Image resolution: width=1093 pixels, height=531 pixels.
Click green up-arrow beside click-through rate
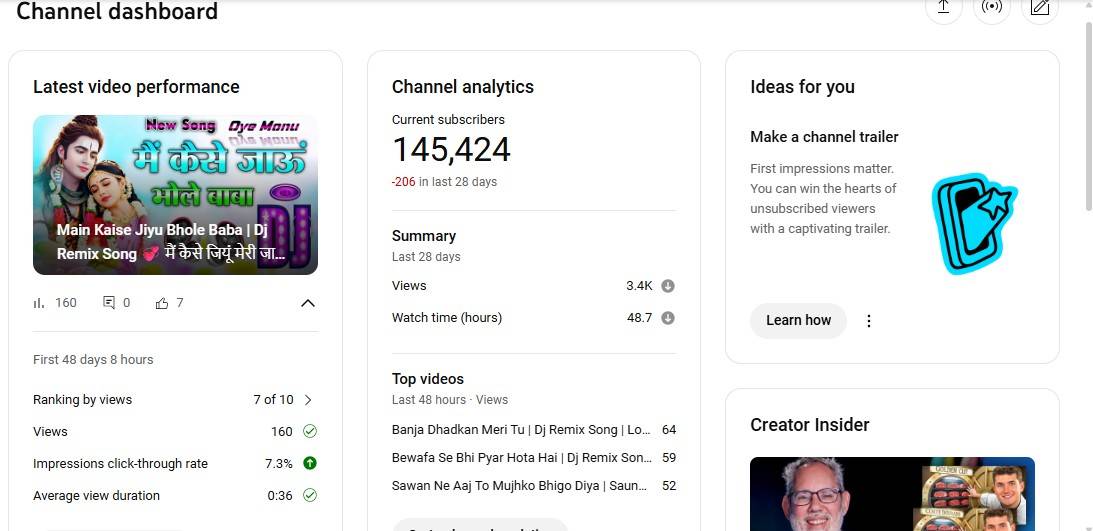310,464
